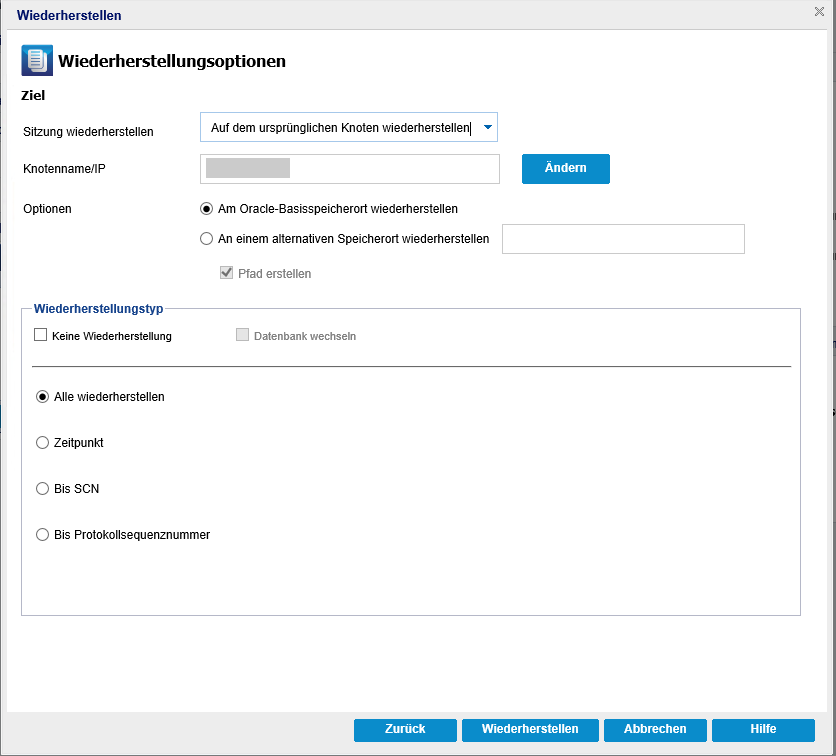
Task: Toggle the Pfad erstellen checkbox
Action: point(227,273)
